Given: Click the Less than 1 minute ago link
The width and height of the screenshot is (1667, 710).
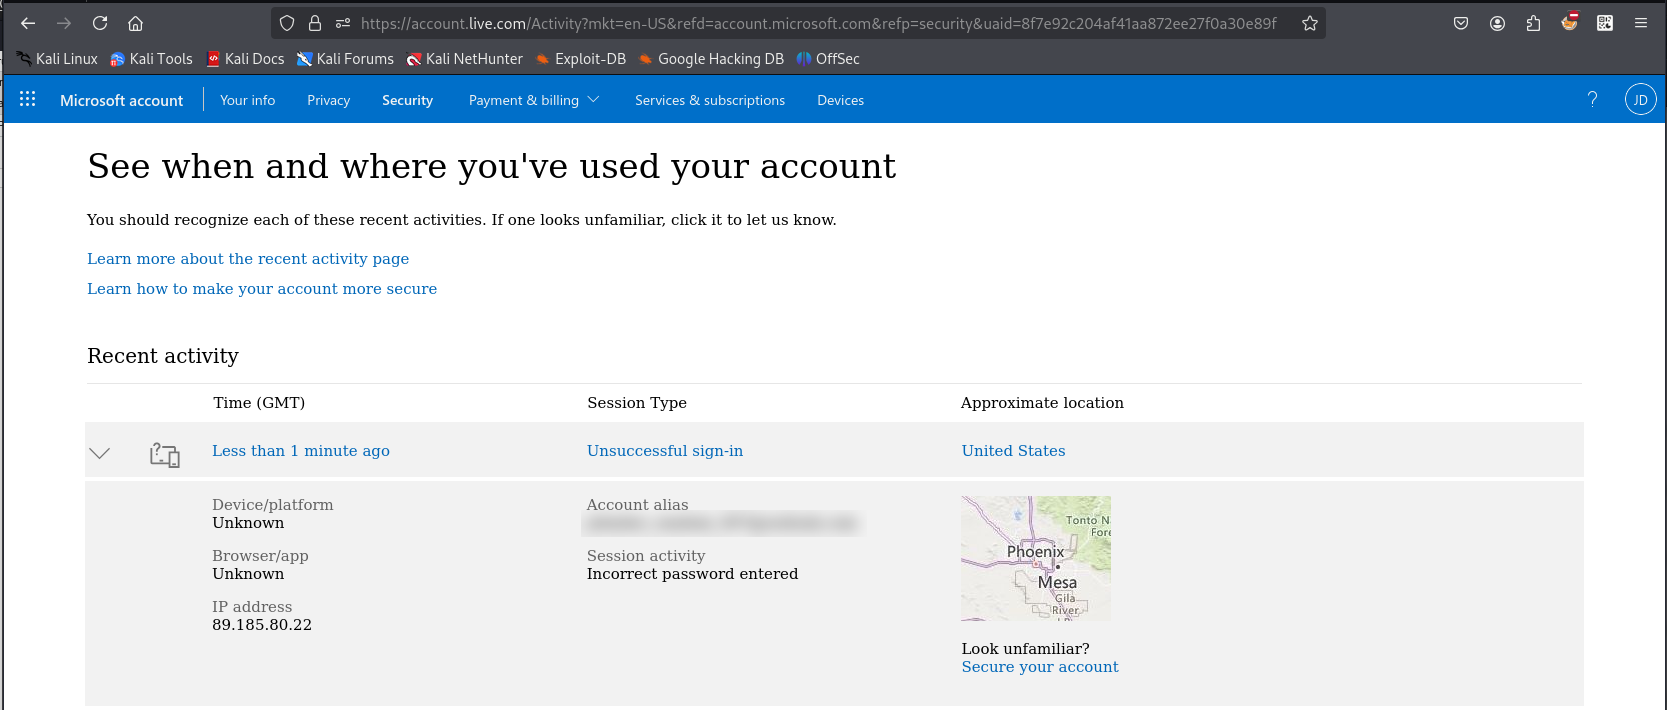Looking at the screenshot, I should coord(301,451).
